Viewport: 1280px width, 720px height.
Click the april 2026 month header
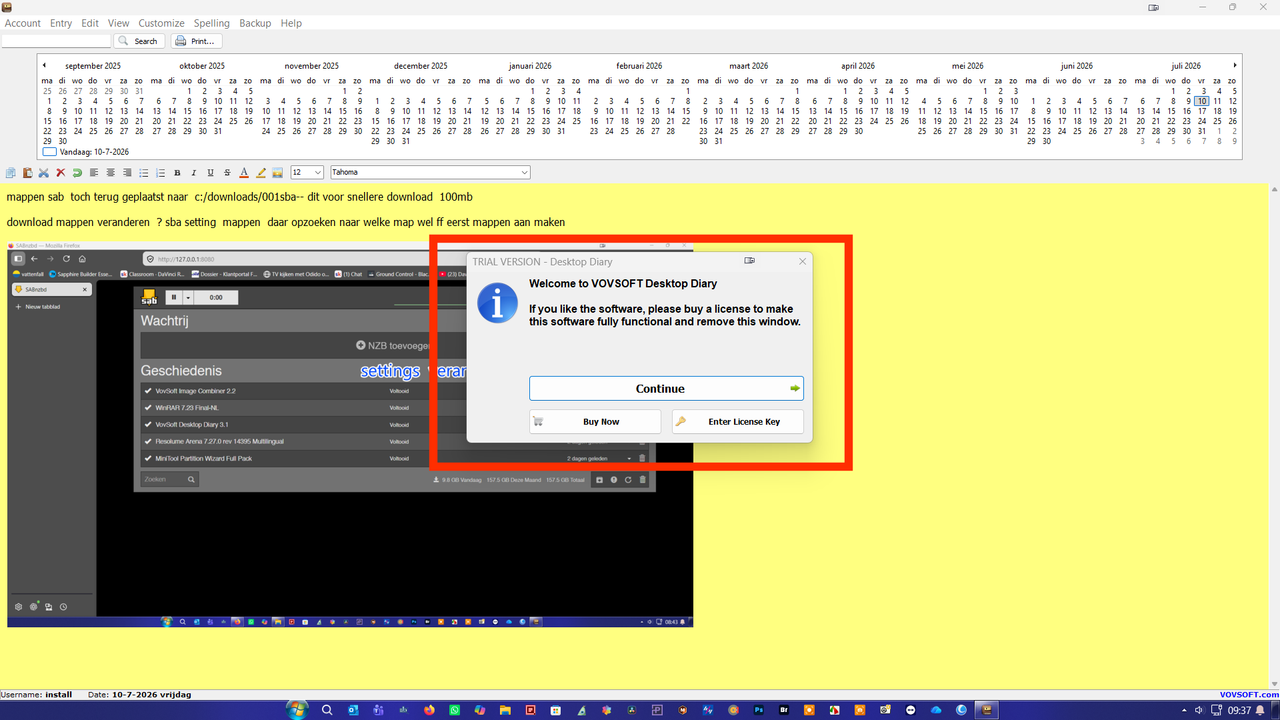(x=858, y=66)
